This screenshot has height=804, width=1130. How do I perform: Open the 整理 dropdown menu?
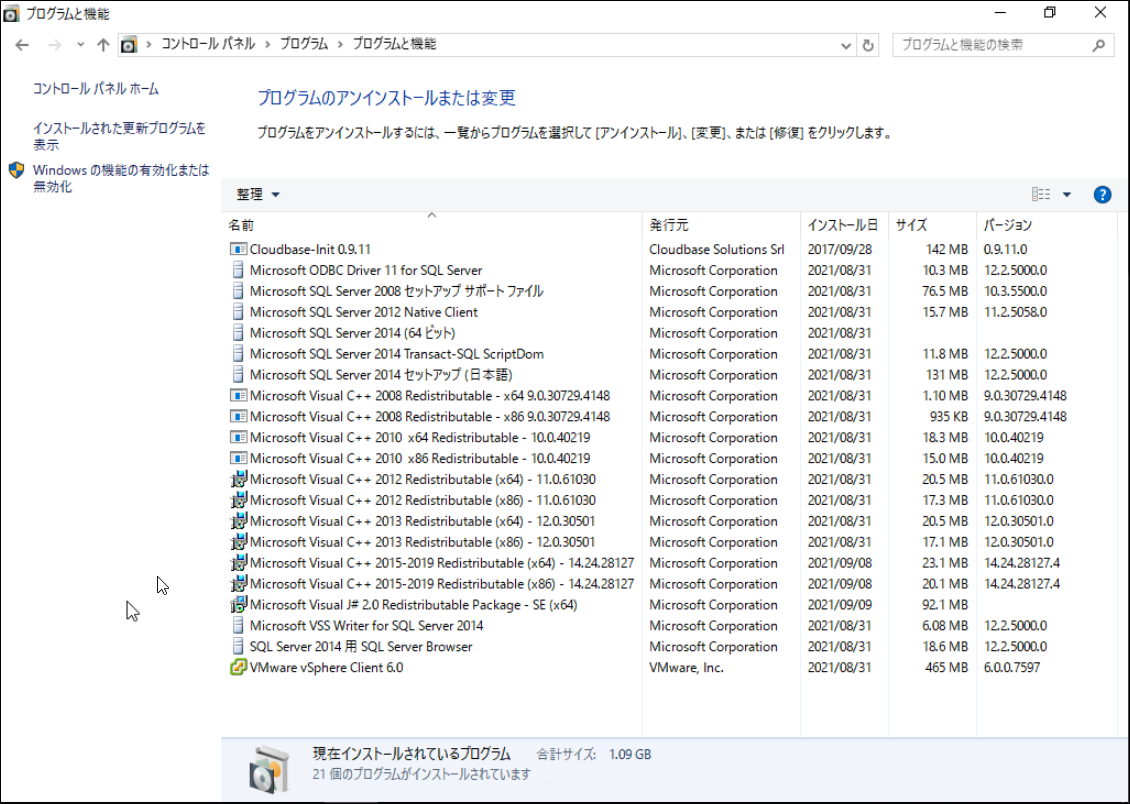257,195
